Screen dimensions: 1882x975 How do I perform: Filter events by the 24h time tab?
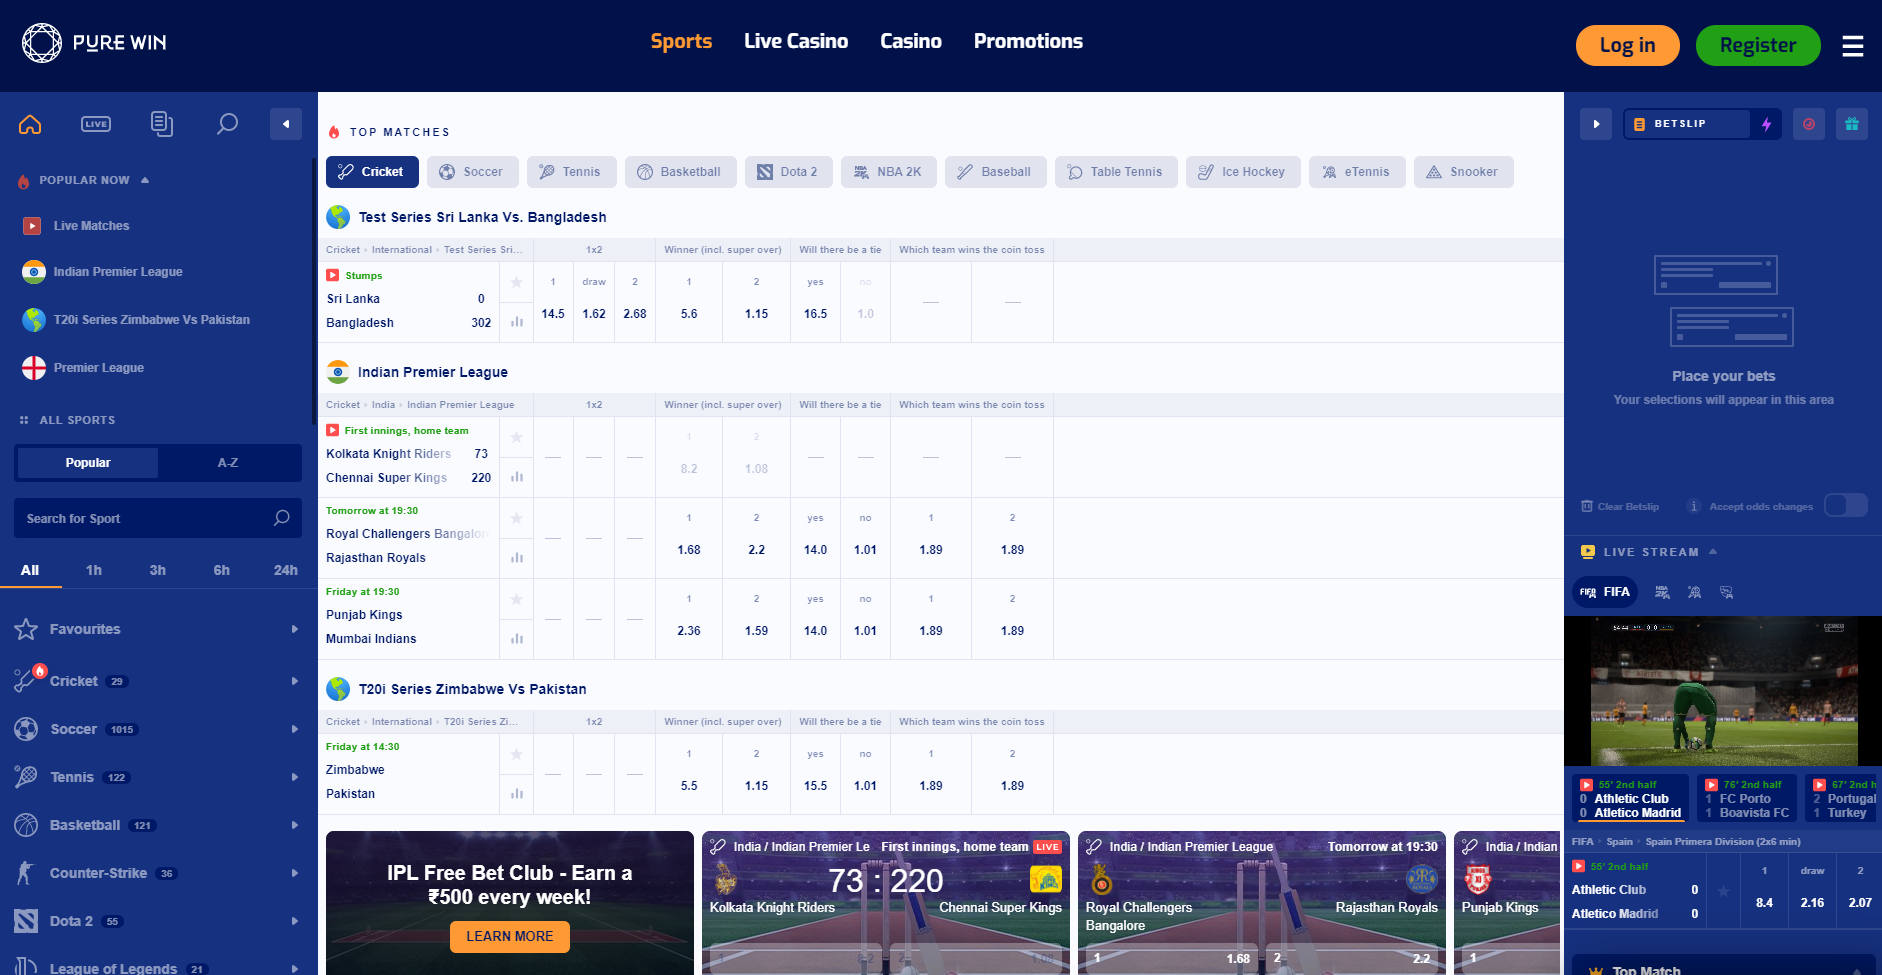[286, 570]
